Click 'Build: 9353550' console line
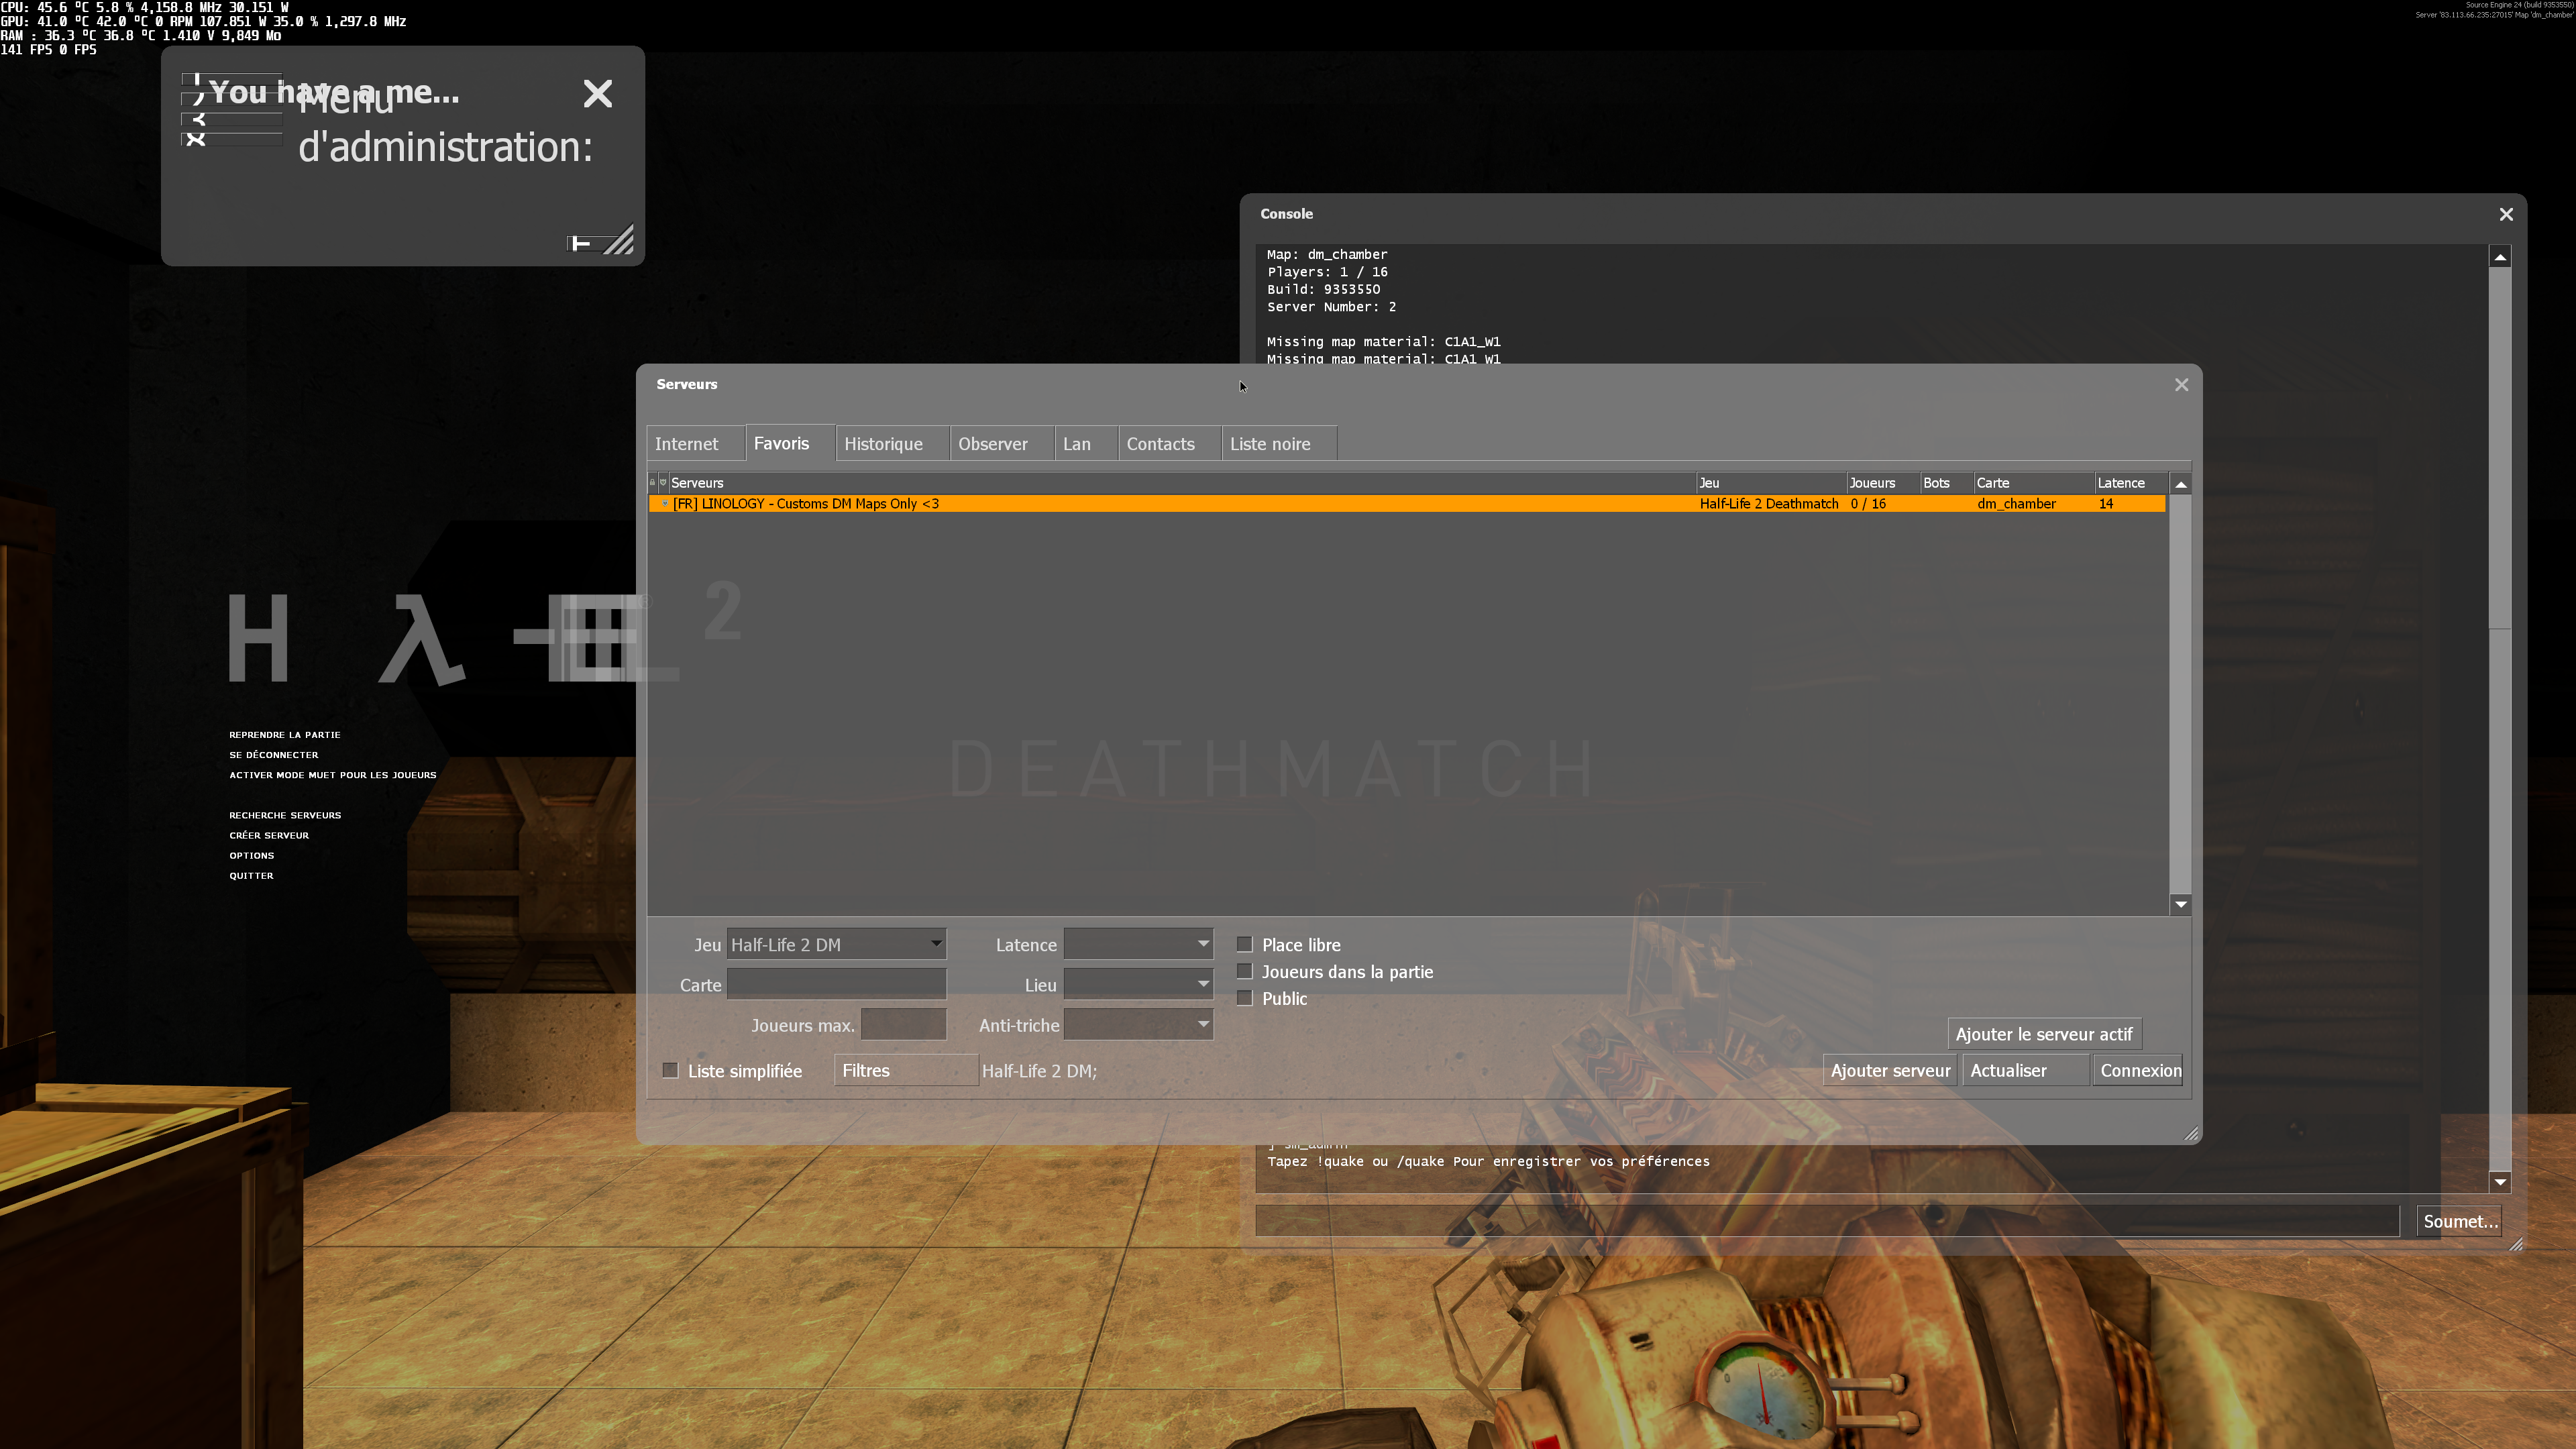This screenshot has height=1449, width=2576. pyautogui.click(x=1323, y=289)
